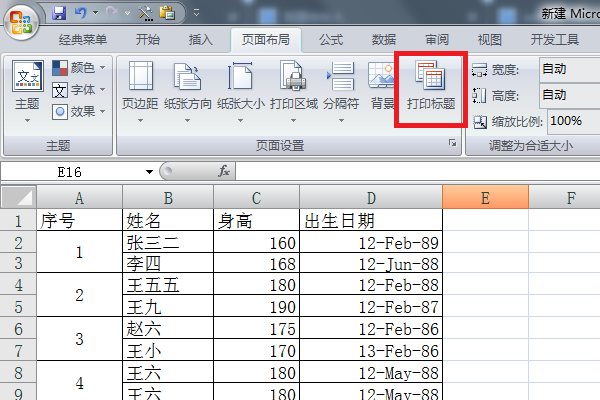Click the 分隔符 page breaks icon
This screenshot has height=400, width=600.
pos(341,86)
